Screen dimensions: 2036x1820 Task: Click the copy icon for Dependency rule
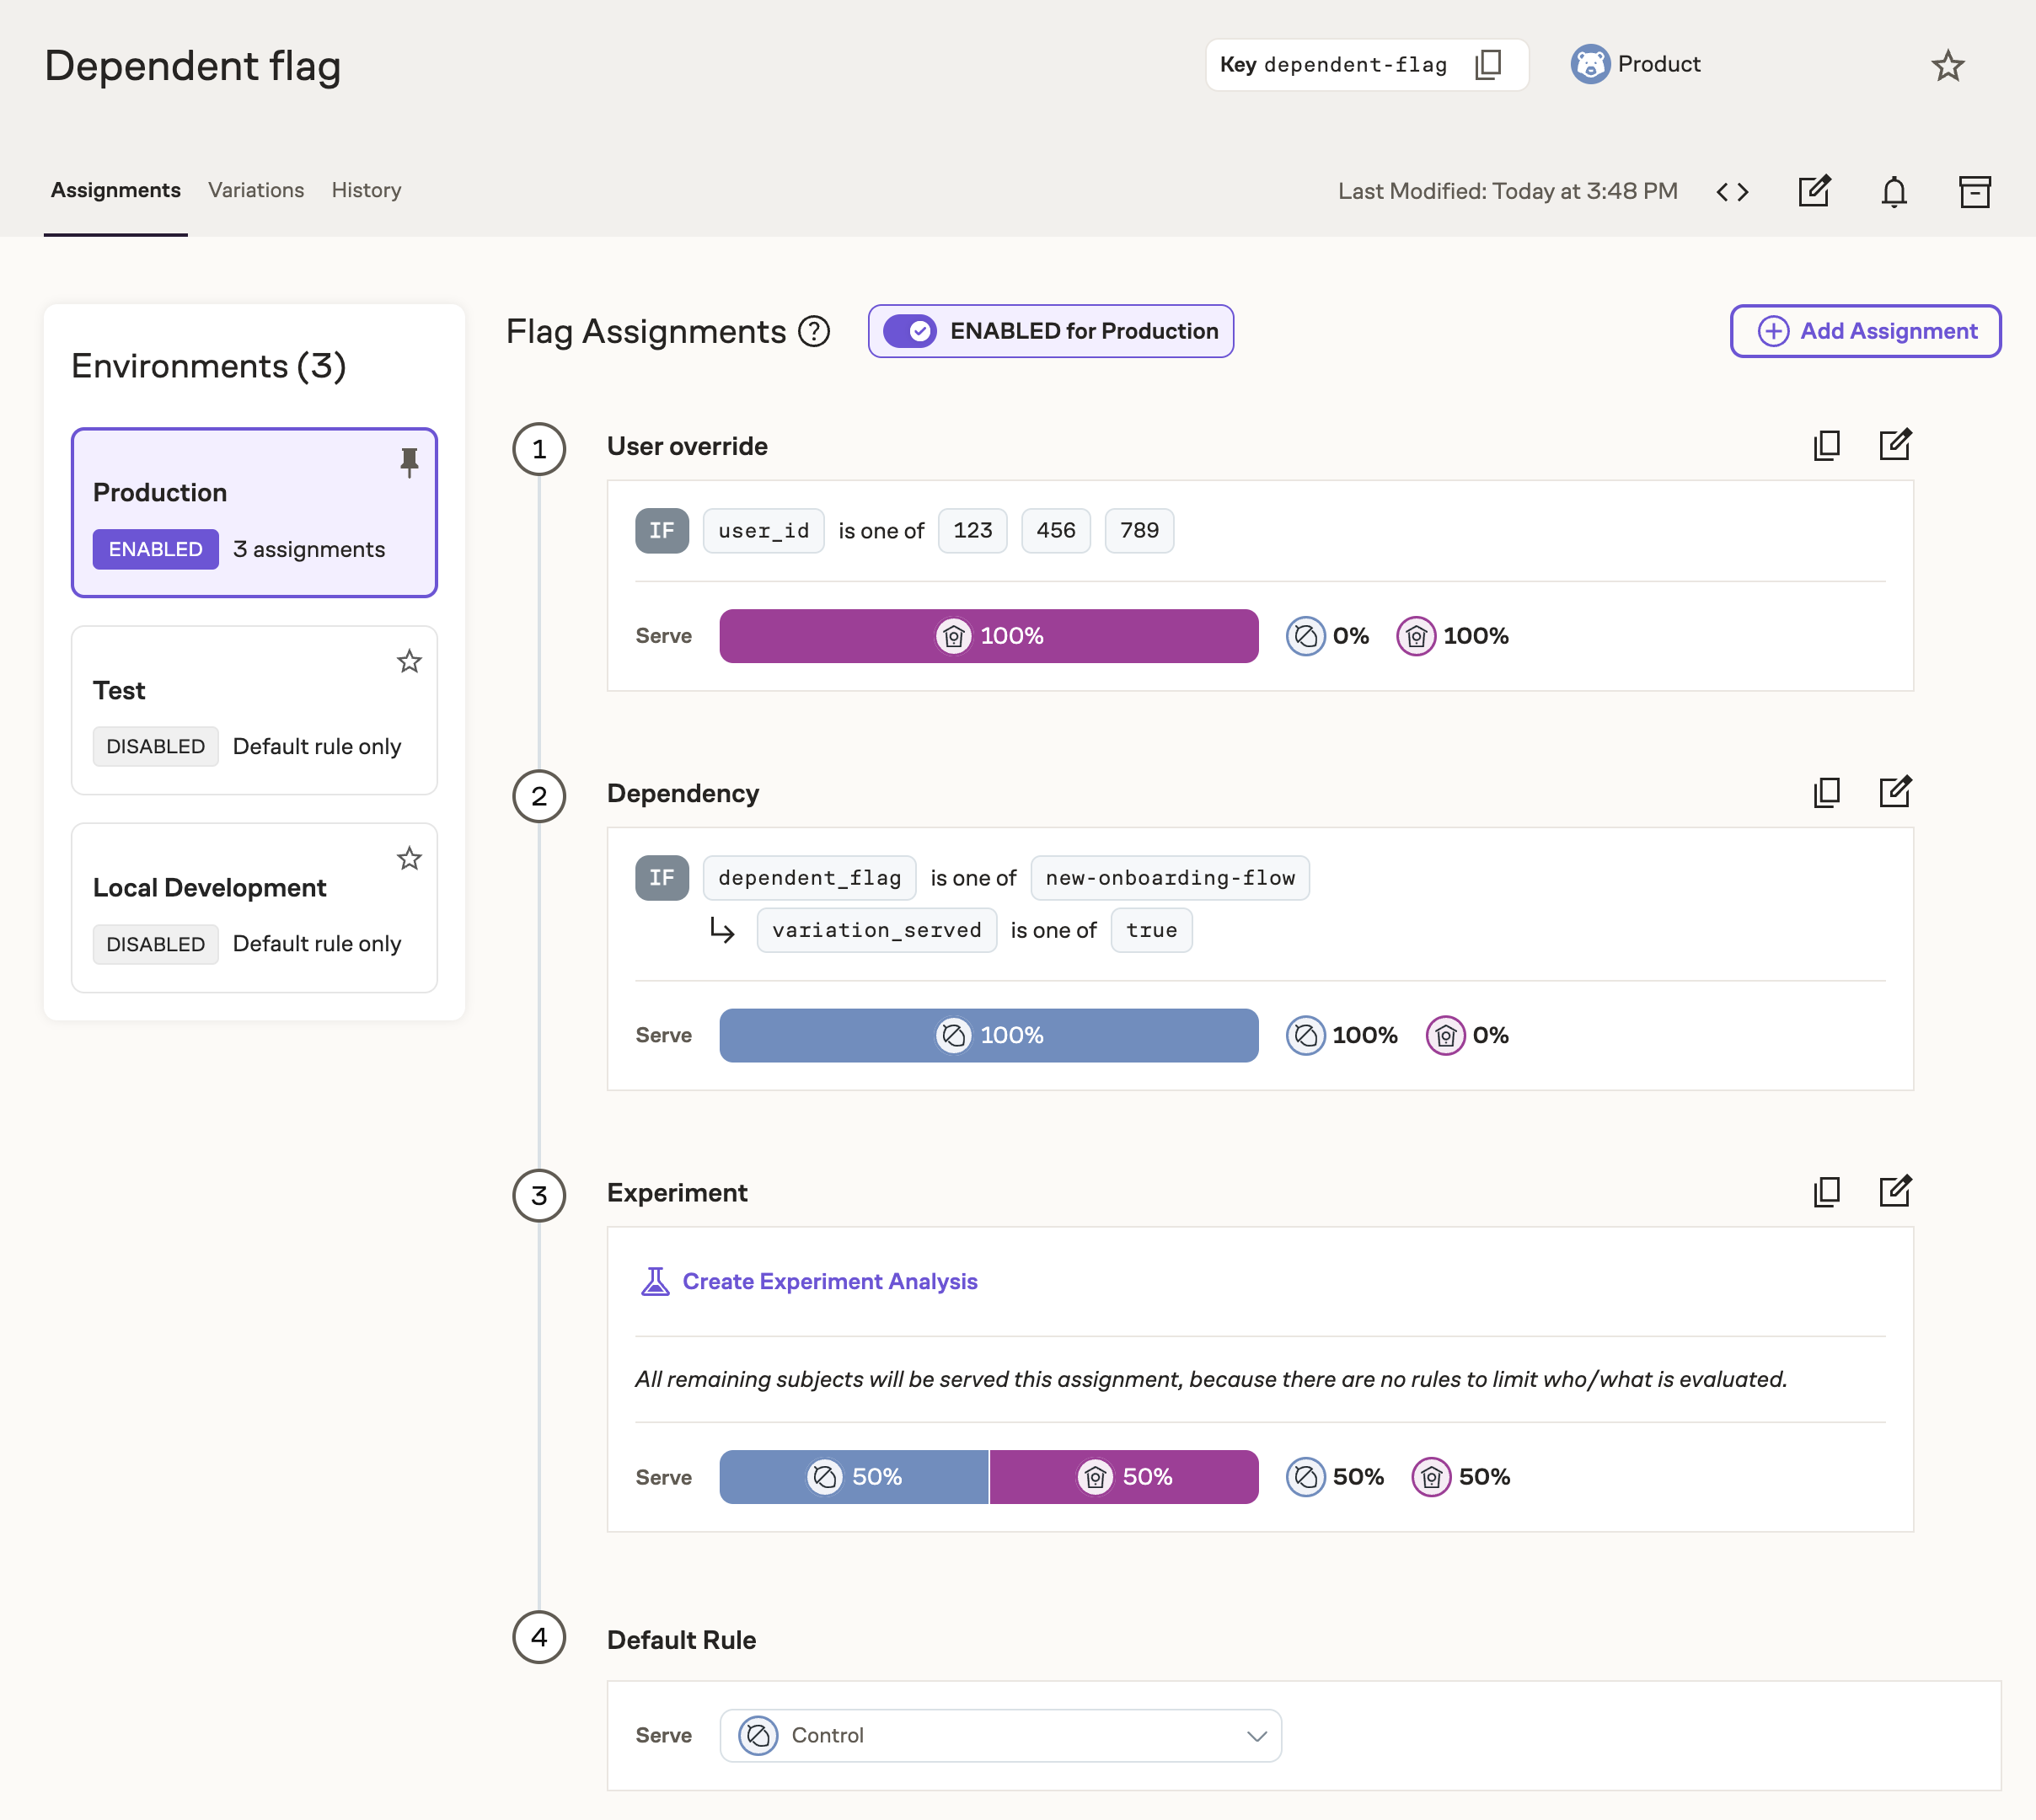point(1827,790)
